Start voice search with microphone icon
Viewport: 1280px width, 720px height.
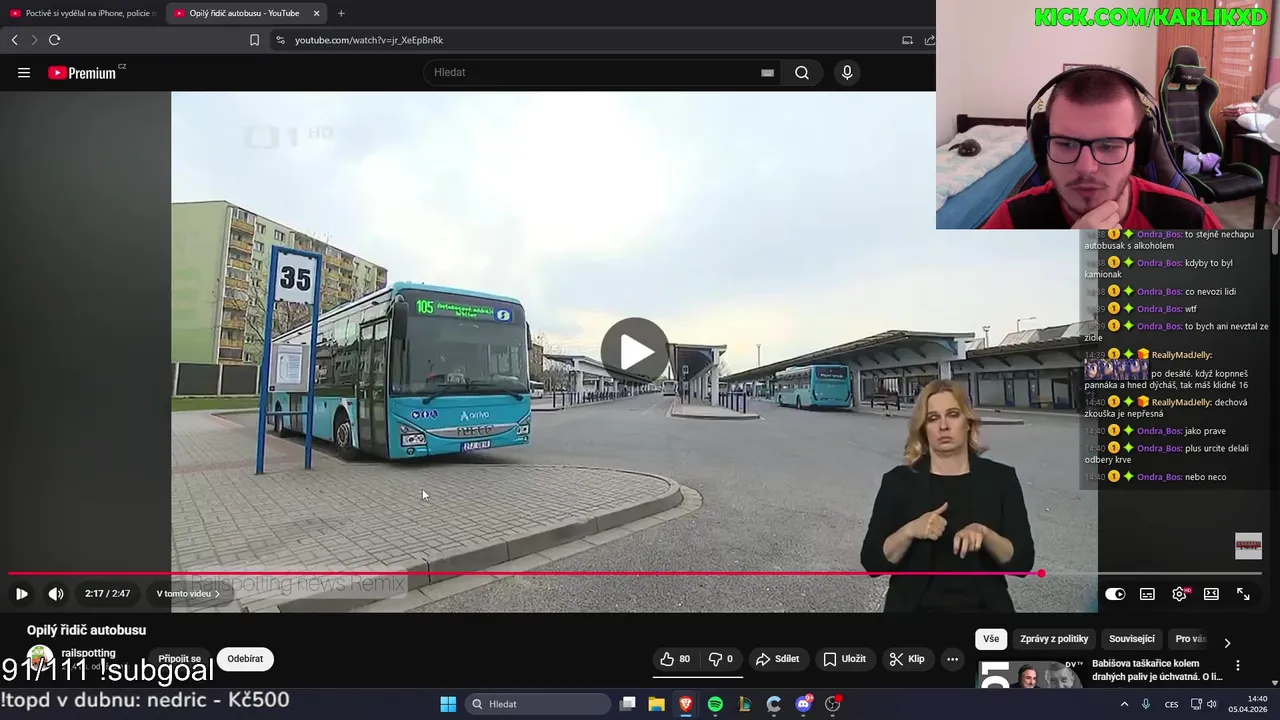847,72
